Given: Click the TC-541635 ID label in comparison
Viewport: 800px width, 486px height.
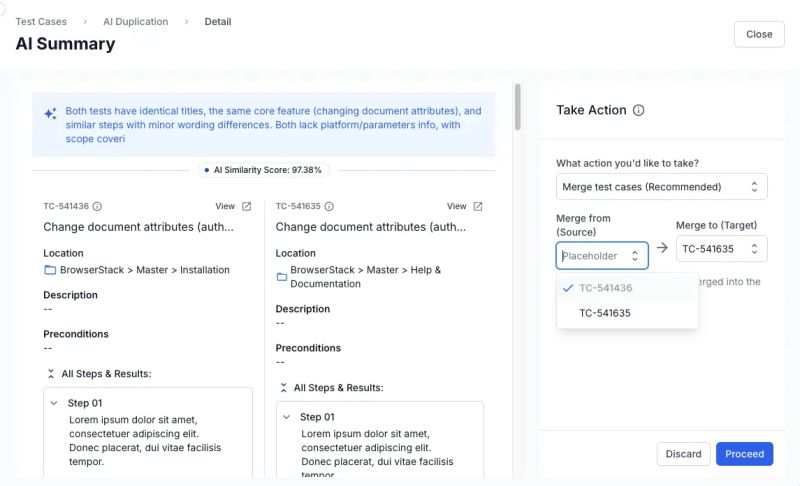Looking at the screenshot, I should tap(298, 206).
